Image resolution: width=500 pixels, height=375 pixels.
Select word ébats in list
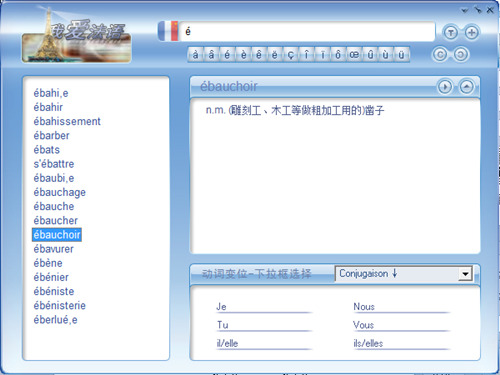pyautogui.click(x=46, y=150)
